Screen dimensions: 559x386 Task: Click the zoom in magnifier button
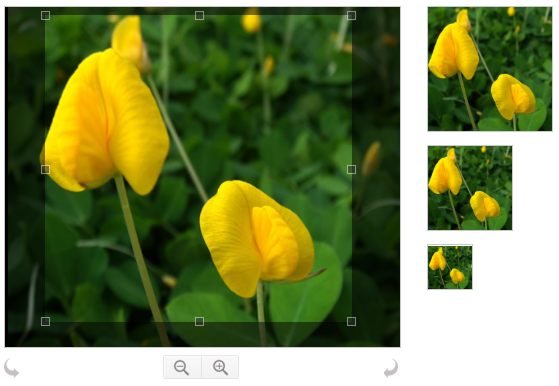click(x=220, y=367)
